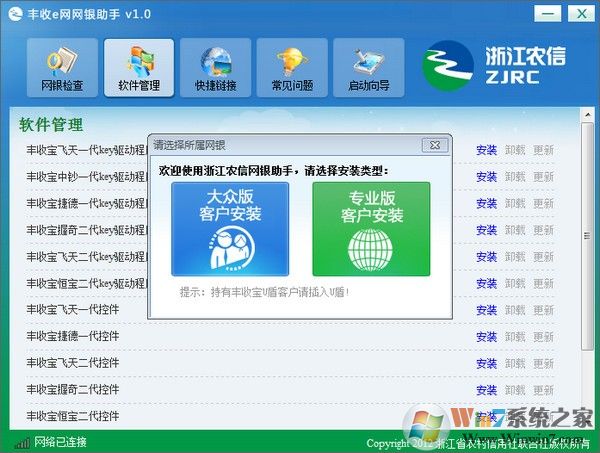Viewport: 600px width, 453px height.
Task: Install 丰收宝握奇二代控件
Action: [486, 390]
